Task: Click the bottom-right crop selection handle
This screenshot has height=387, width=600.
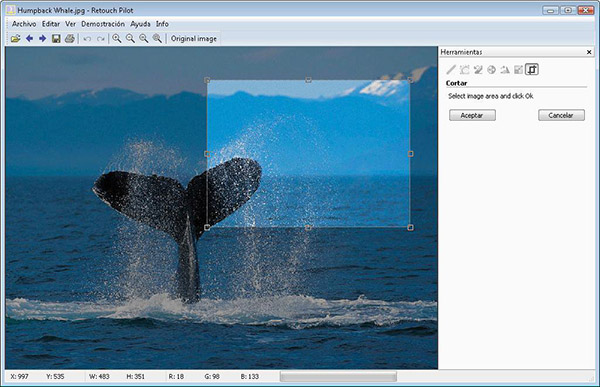Action: [x=410, y=227]
